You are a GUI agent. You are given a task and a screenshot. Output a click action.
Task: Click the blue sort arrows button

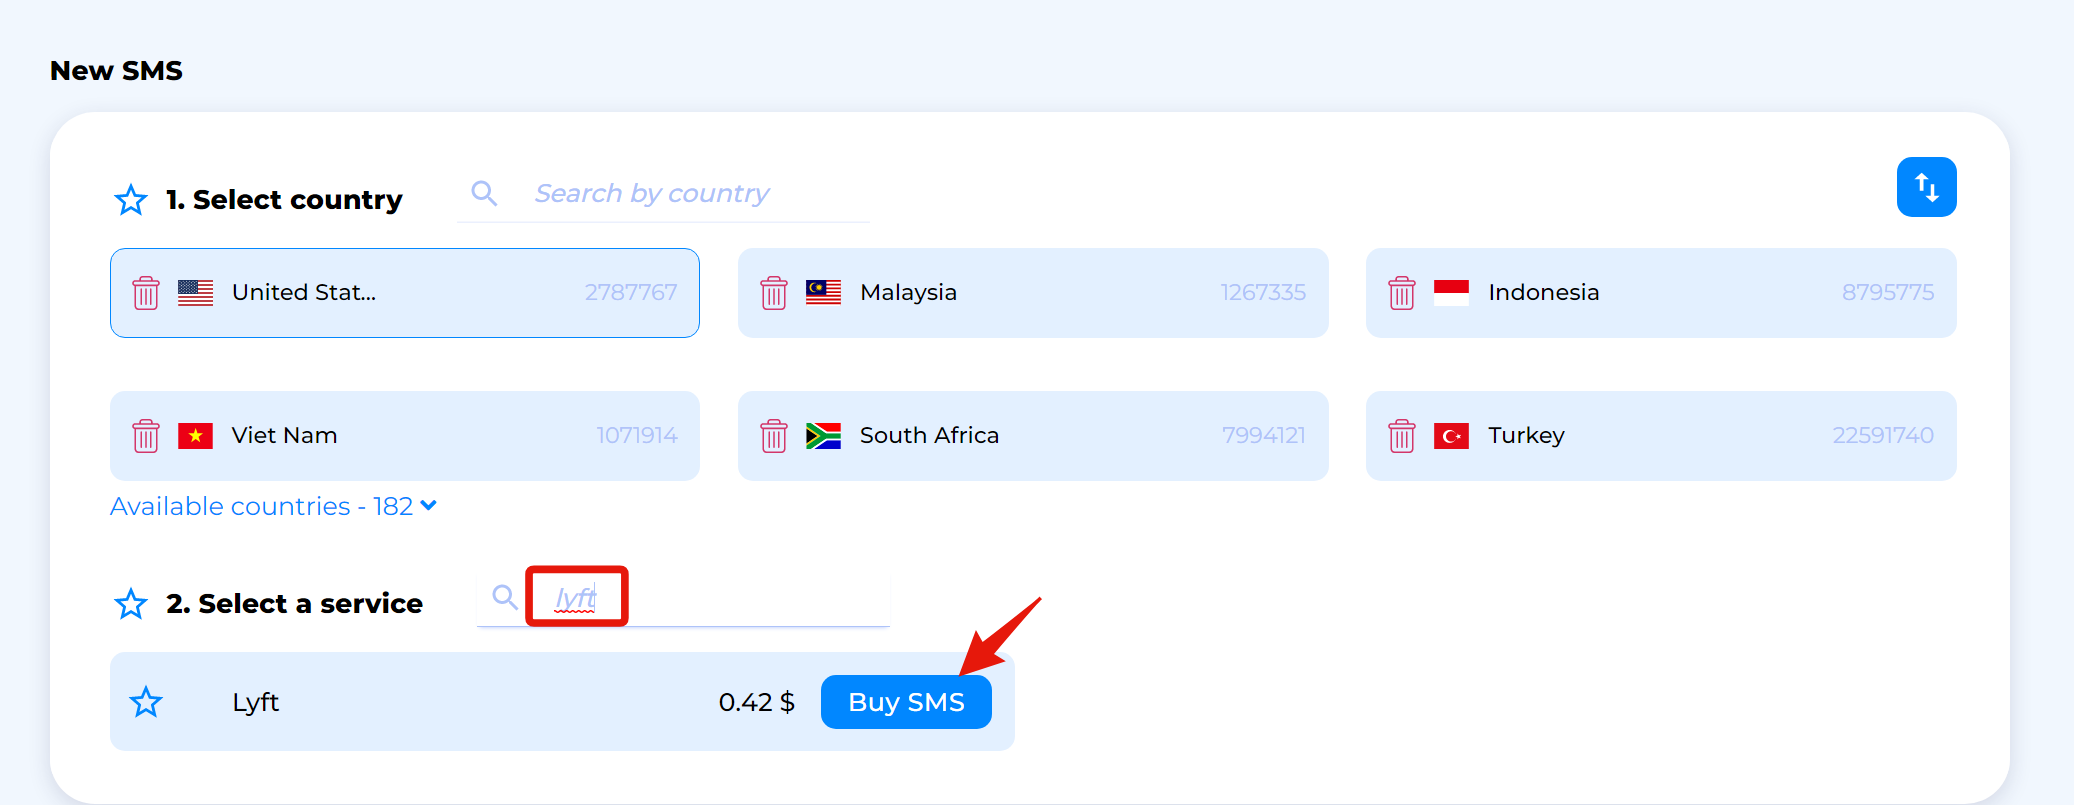pyautogui.click(x=1926, y=187)
